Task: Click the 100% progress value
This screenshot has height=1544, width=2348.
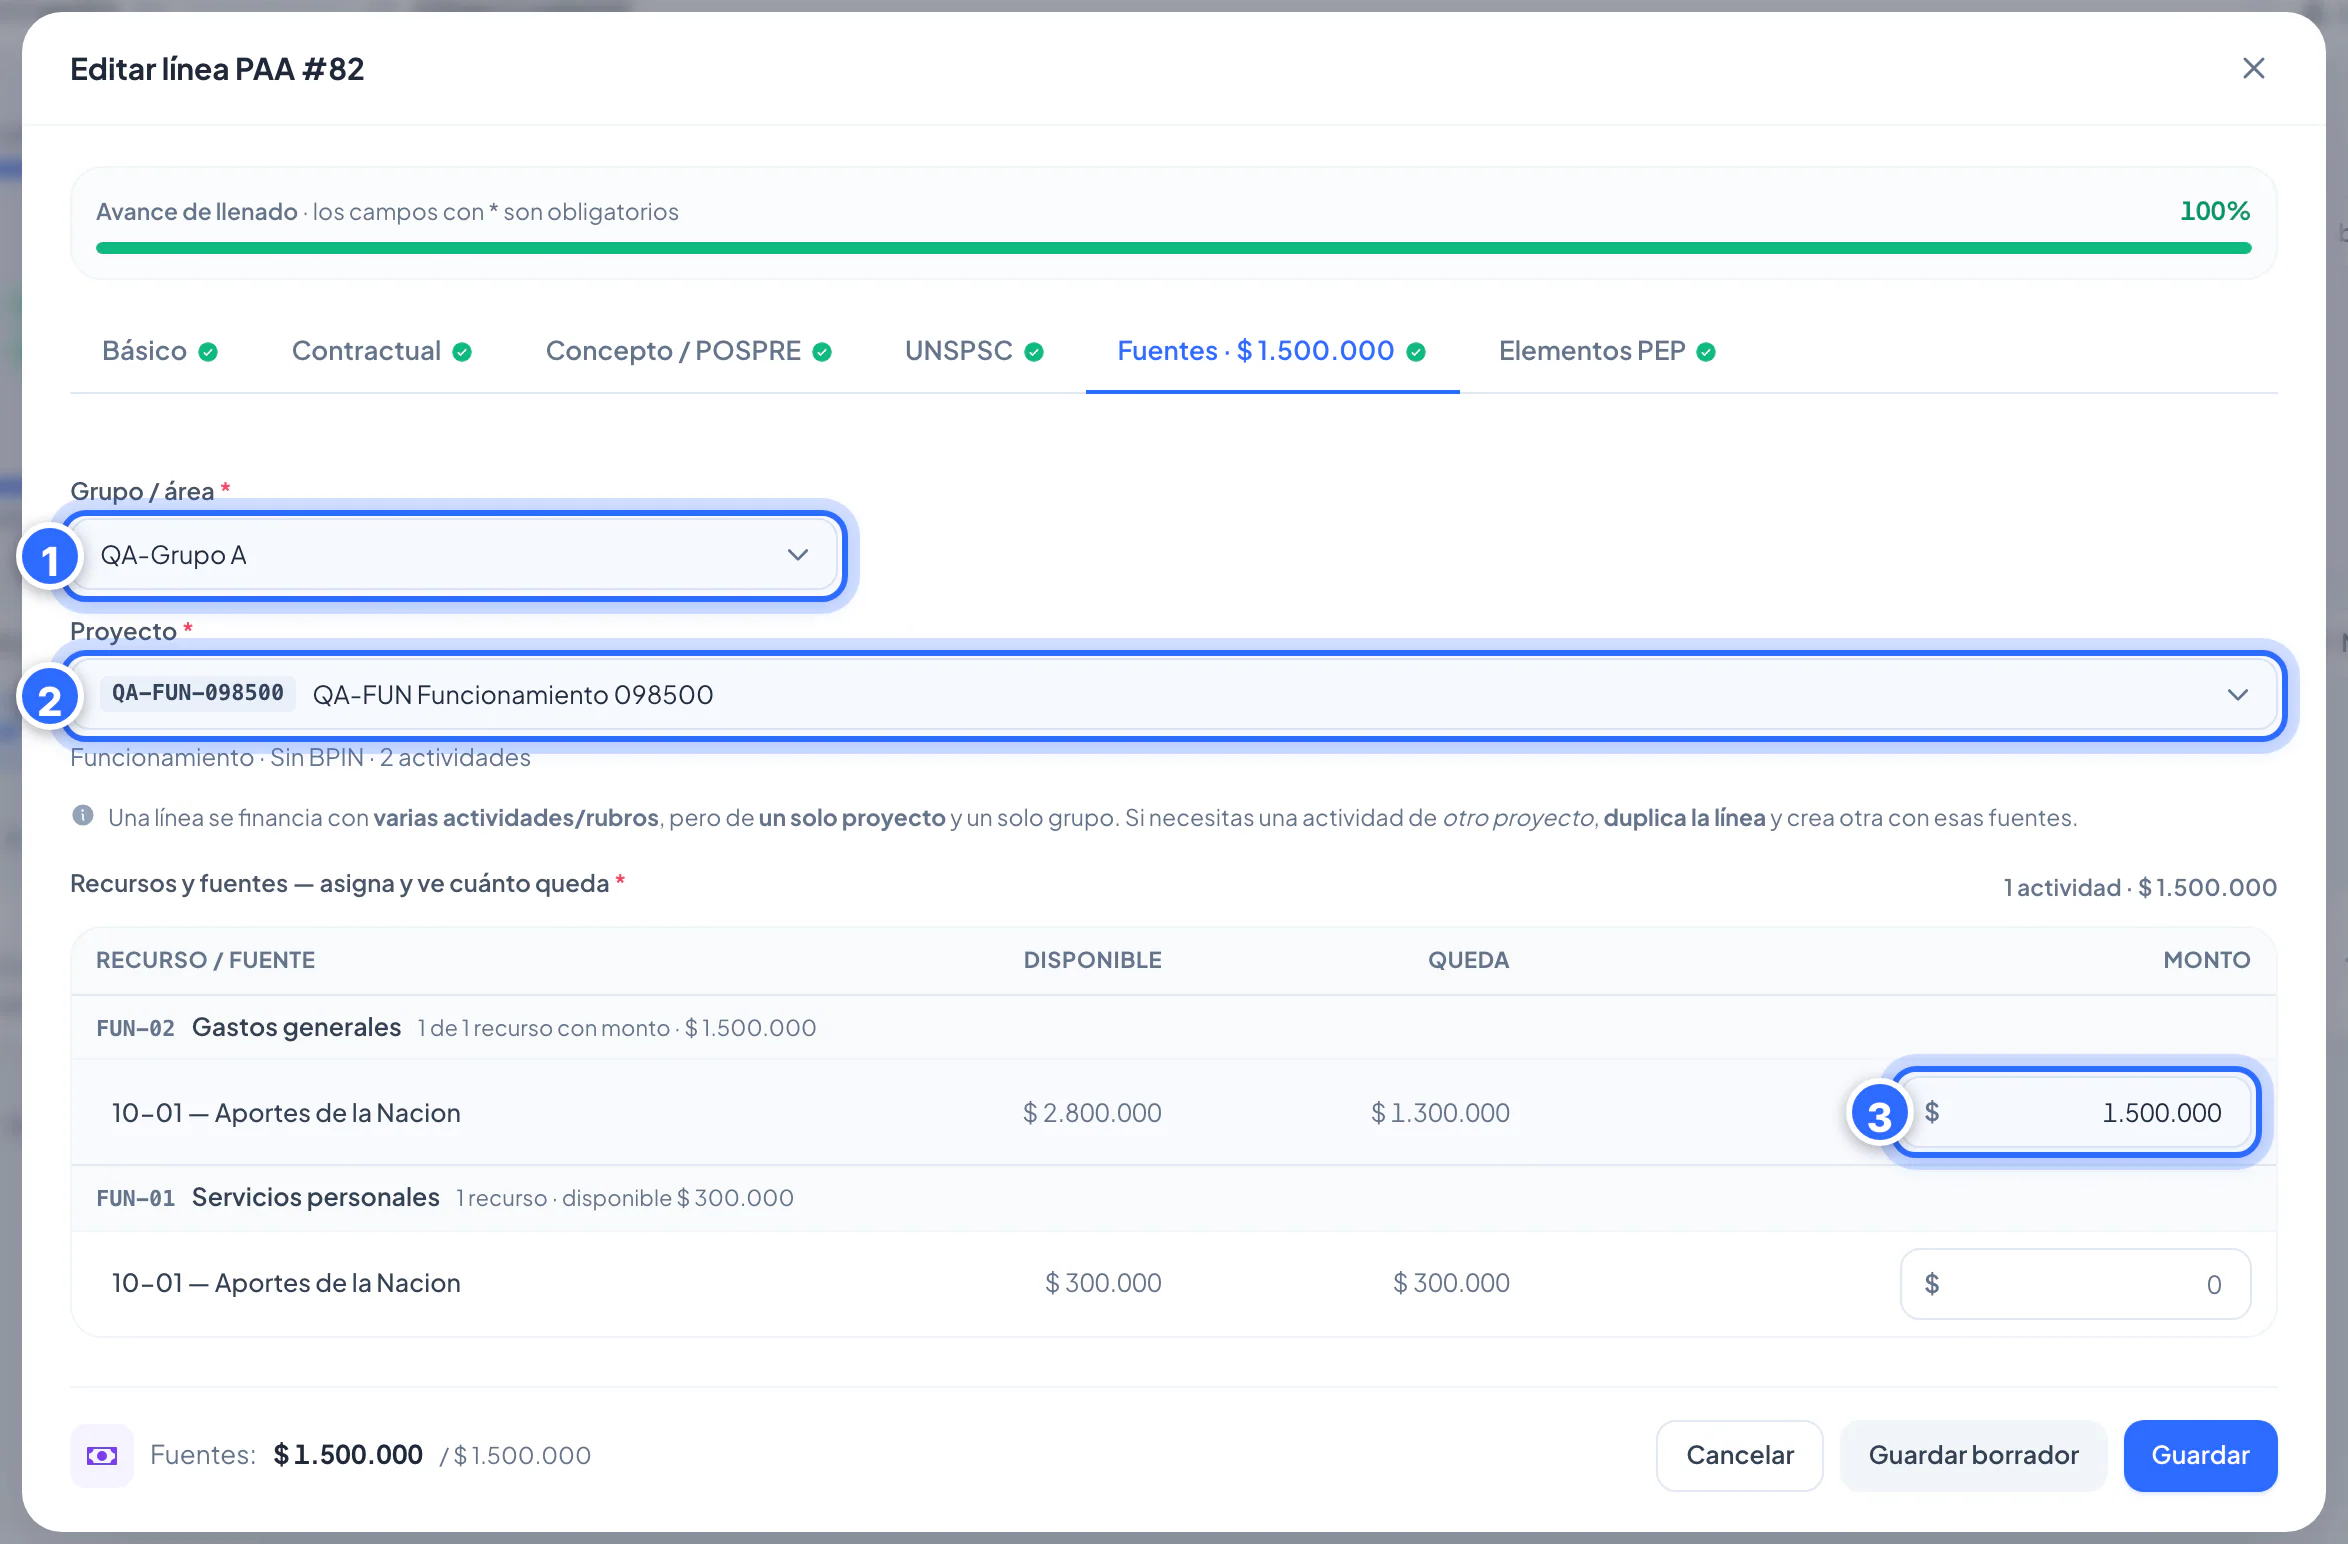Action: (2215, 211)
